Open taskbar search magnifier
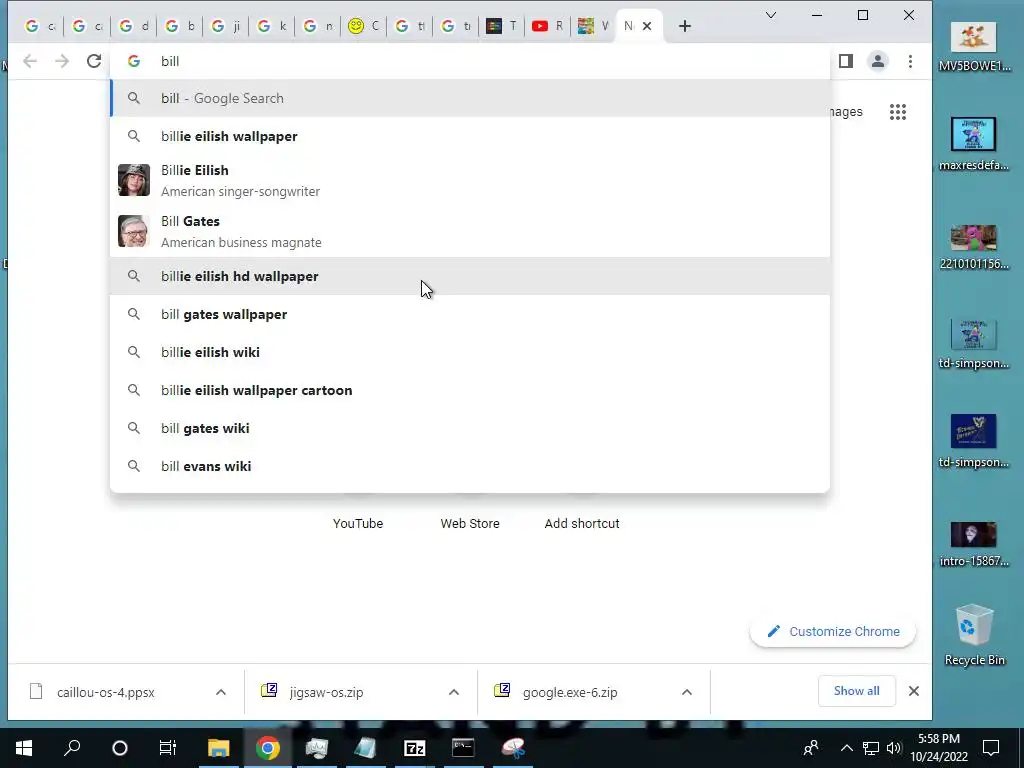Screen dimensions: 1024x768 point(72,747)
